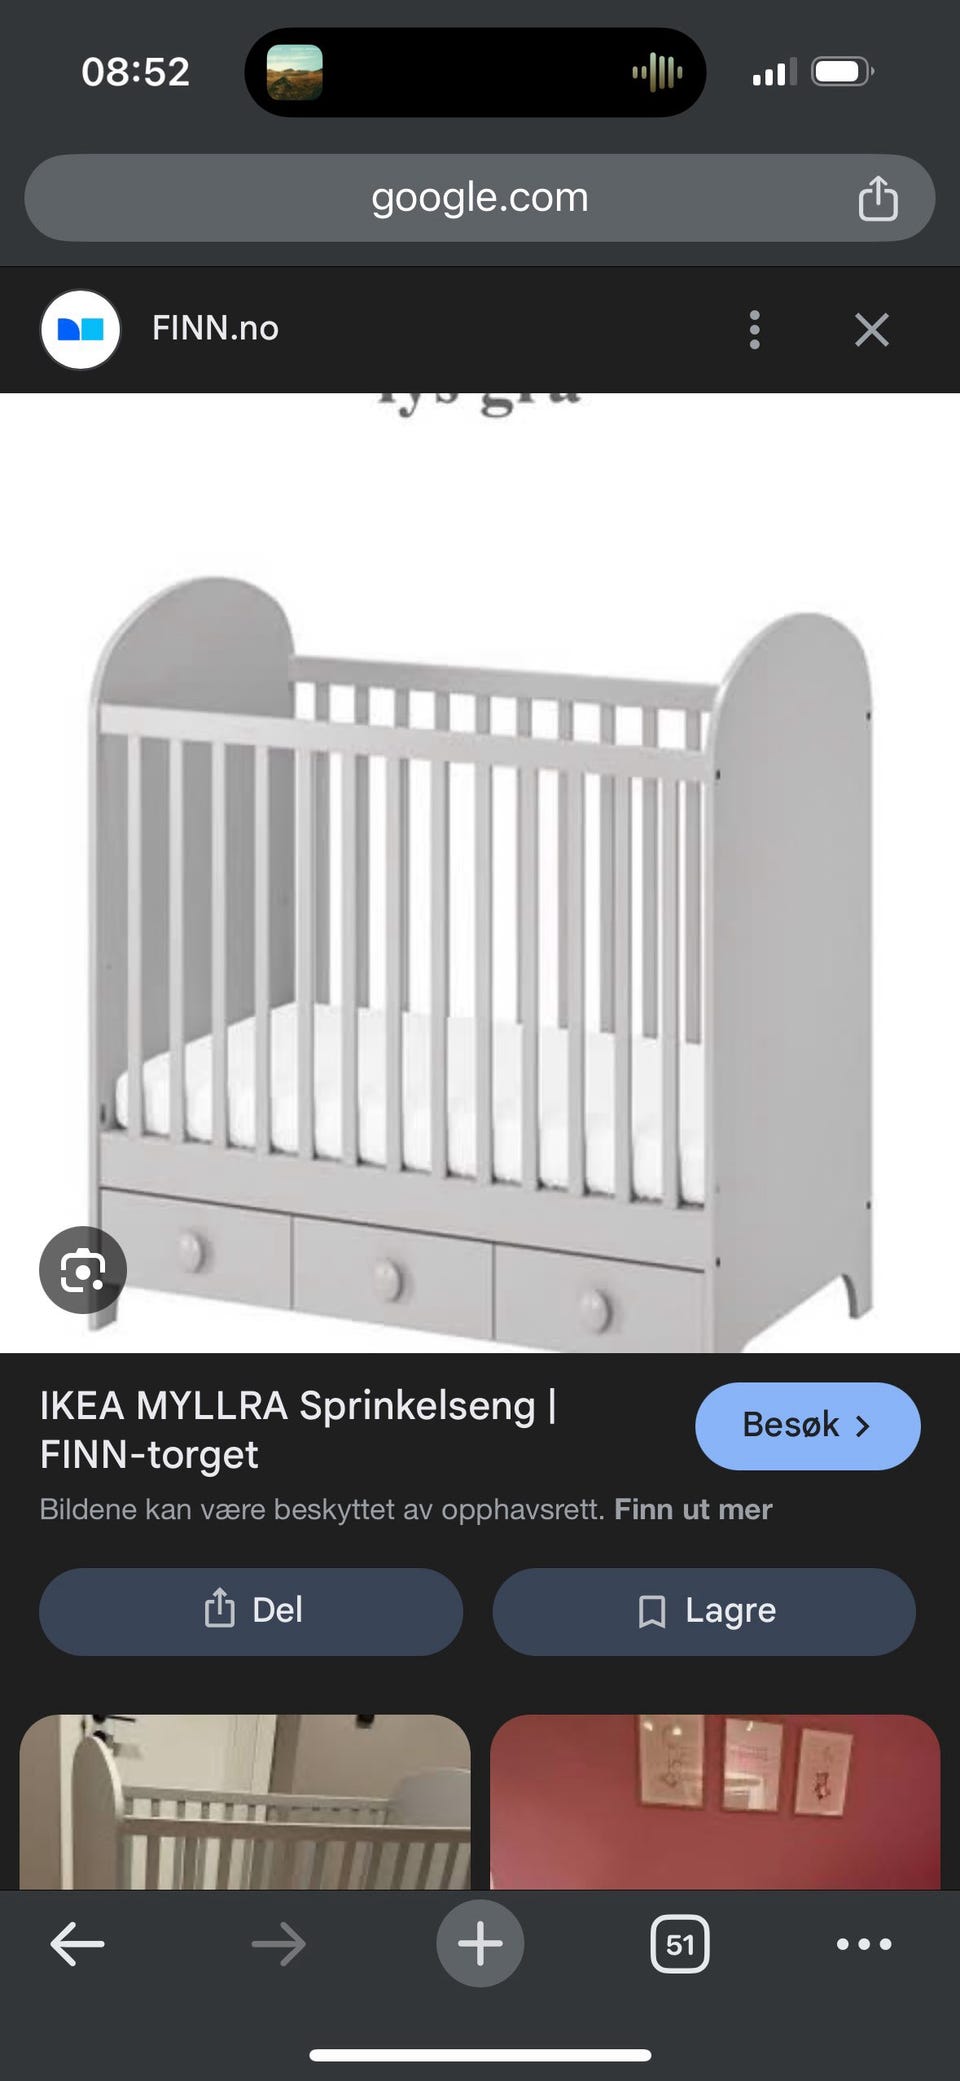The width and height of the screenshot is (960, 2081).
Task: Open the FINN.no site logo icon
Action: (x=80, y=329)
